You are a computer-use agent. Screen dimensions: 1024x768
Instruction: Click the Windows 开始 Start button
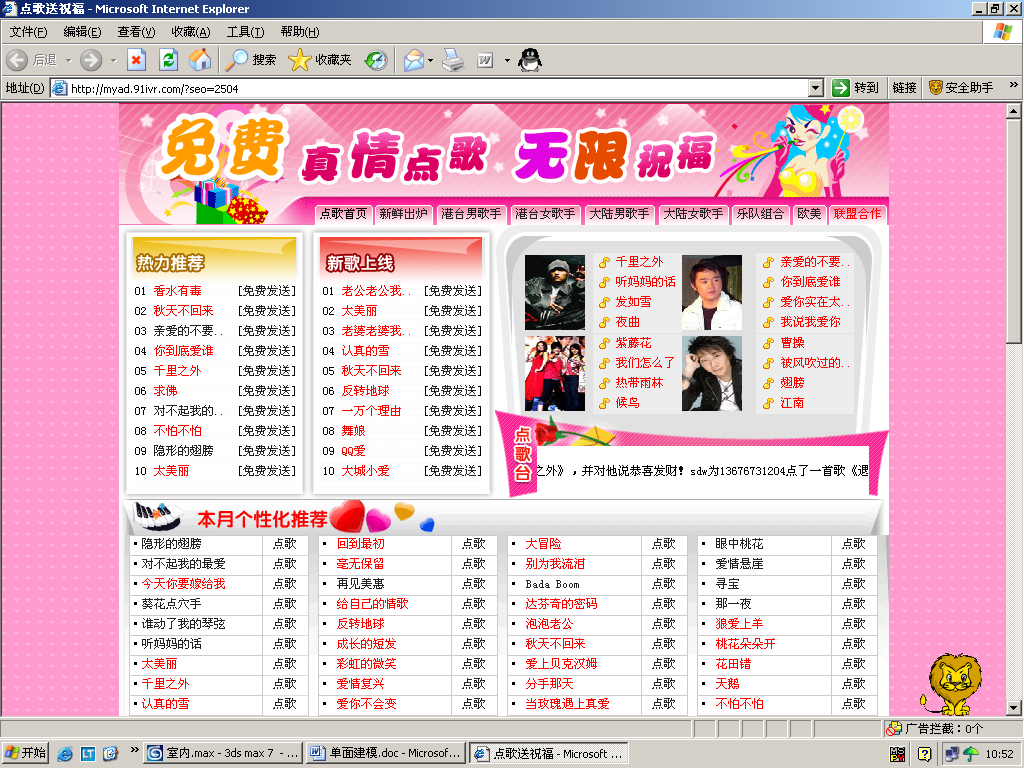25,754
